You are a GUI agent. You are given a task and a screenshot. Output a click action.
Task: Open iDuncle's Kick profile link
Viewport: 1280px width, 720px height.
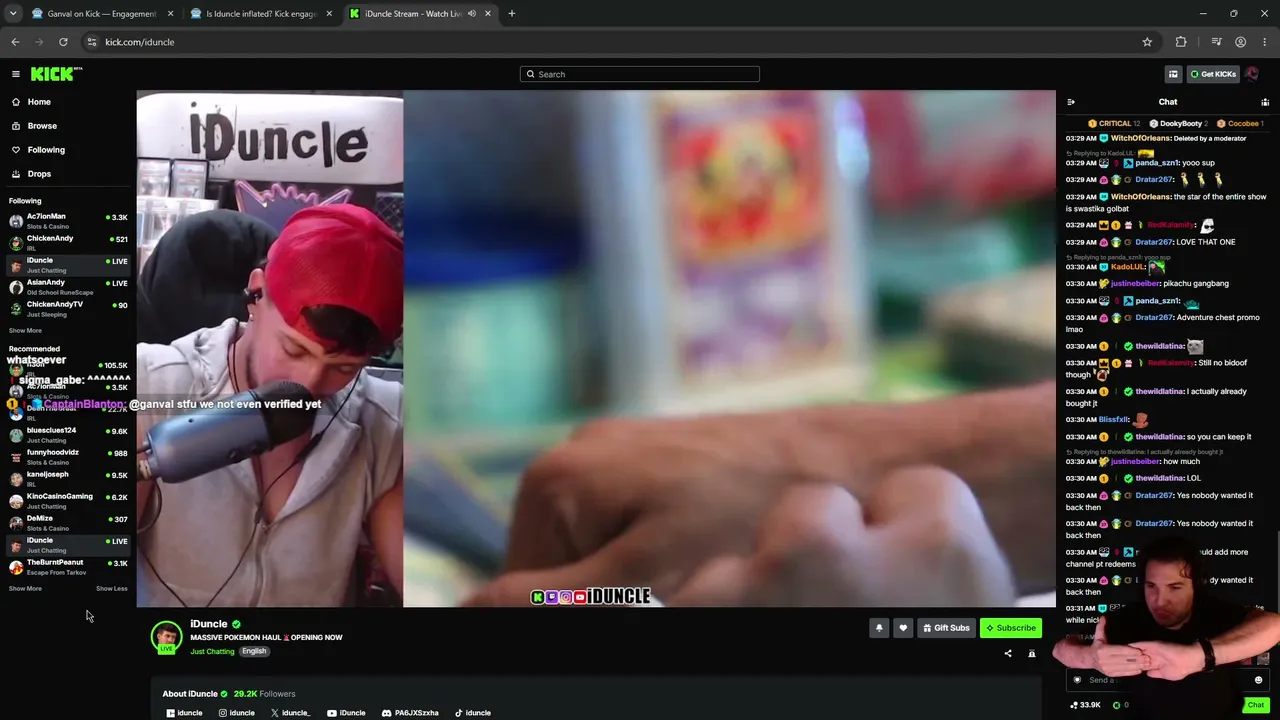184,713
